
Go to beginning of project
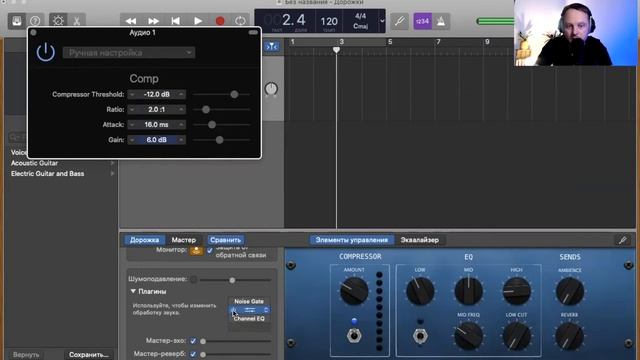[x=176, y=21]
